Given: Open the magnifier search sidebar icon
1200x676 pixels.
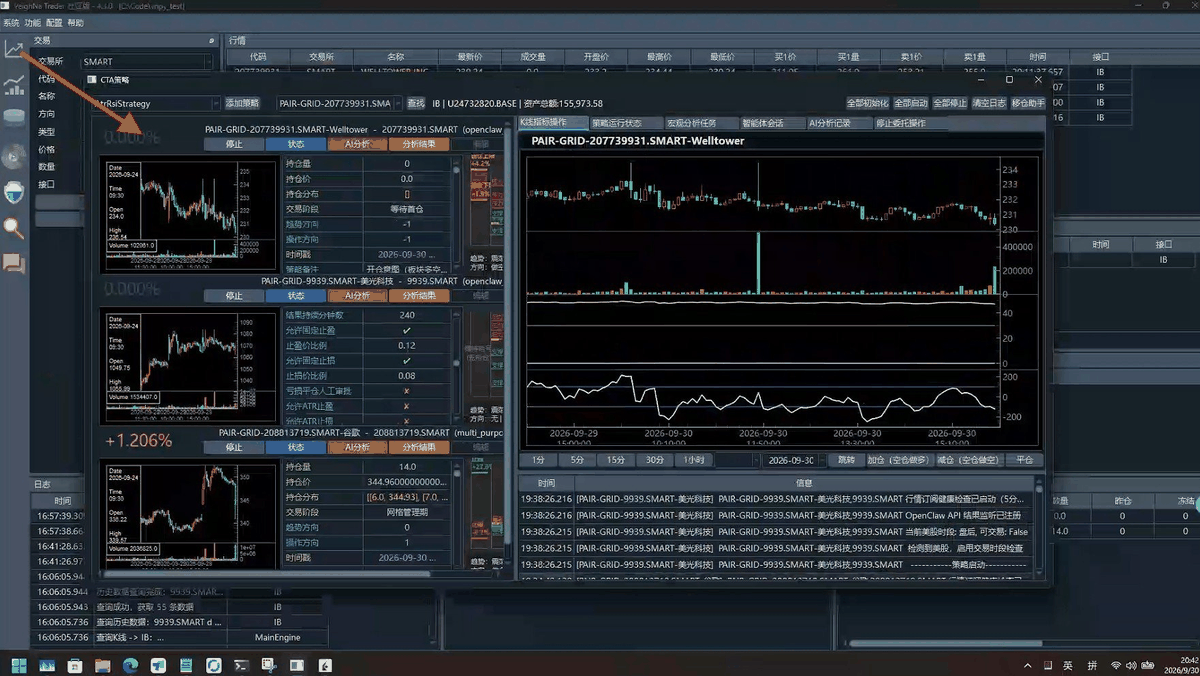Looking at the screenshot, I should [x=14, y=227].
